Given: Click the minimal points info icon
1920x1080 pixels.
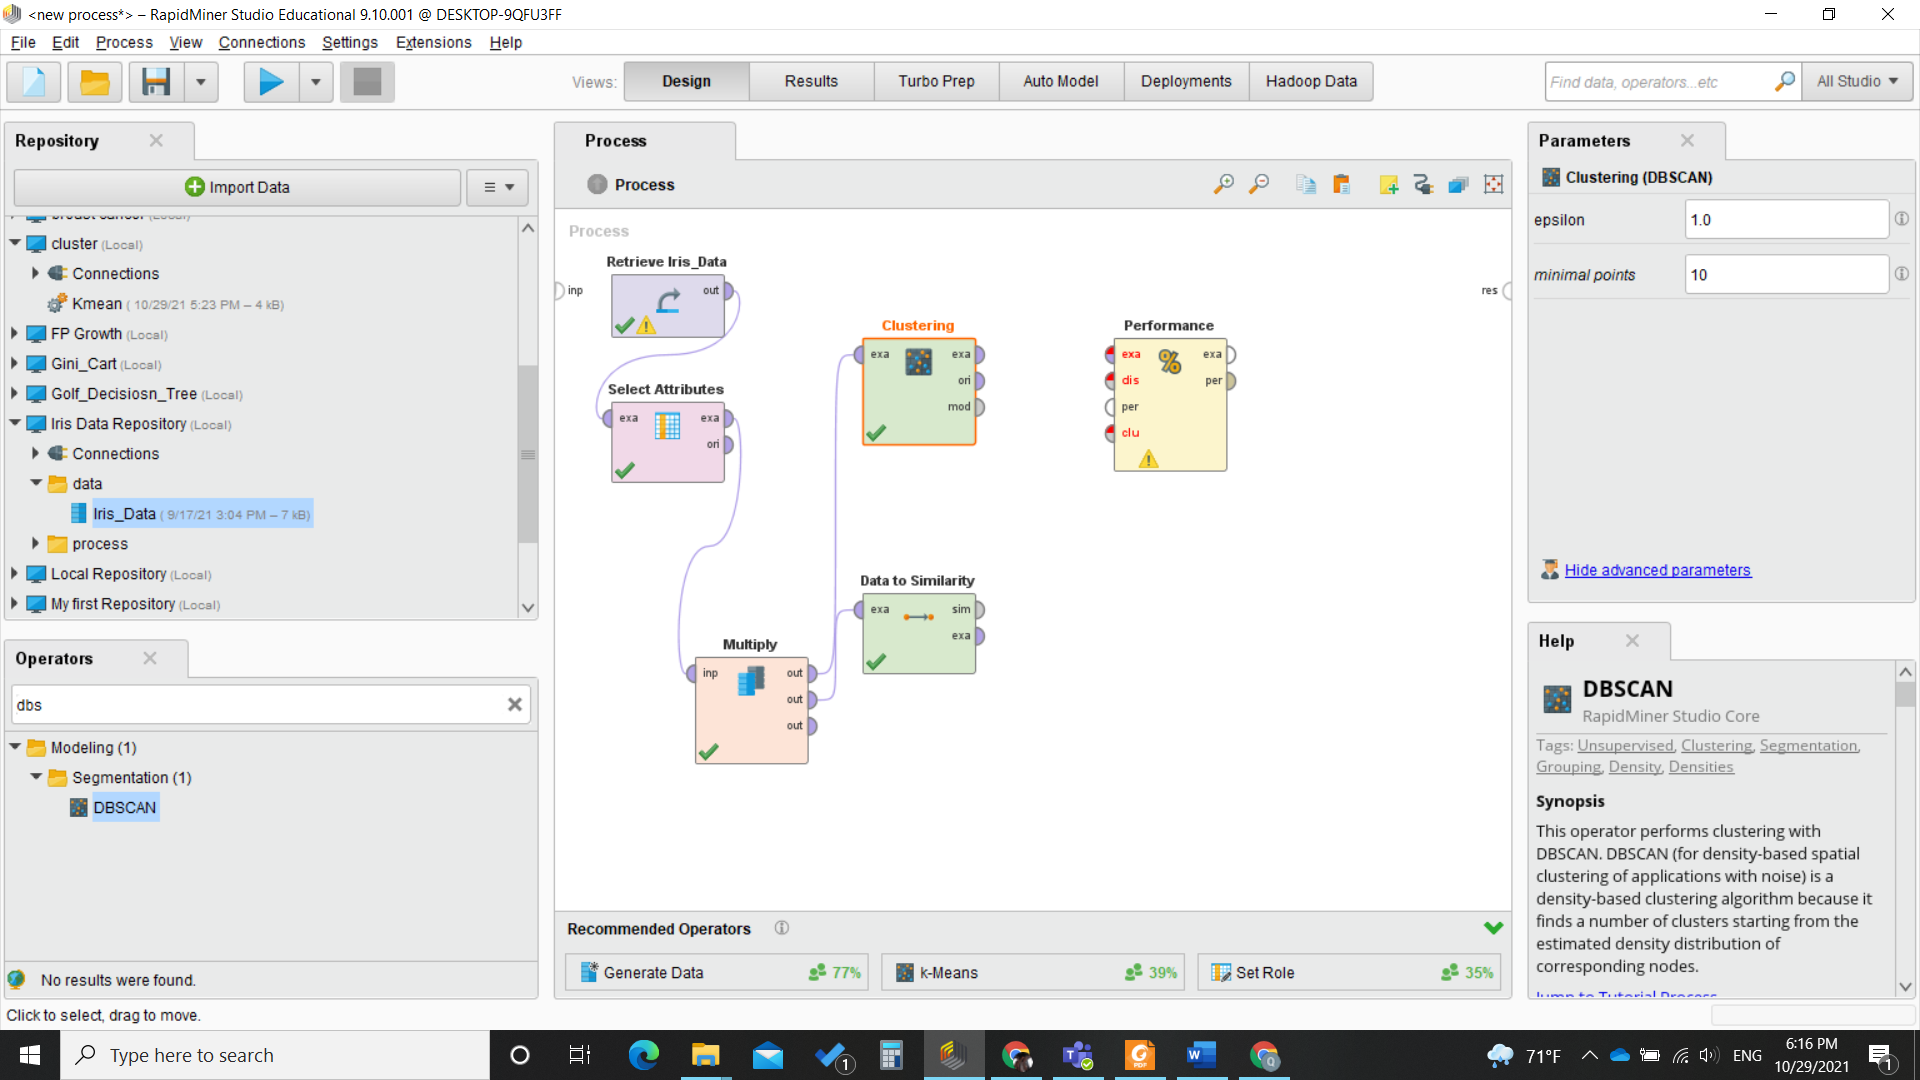Looking at the screenshot, I should pos(1901,274).
